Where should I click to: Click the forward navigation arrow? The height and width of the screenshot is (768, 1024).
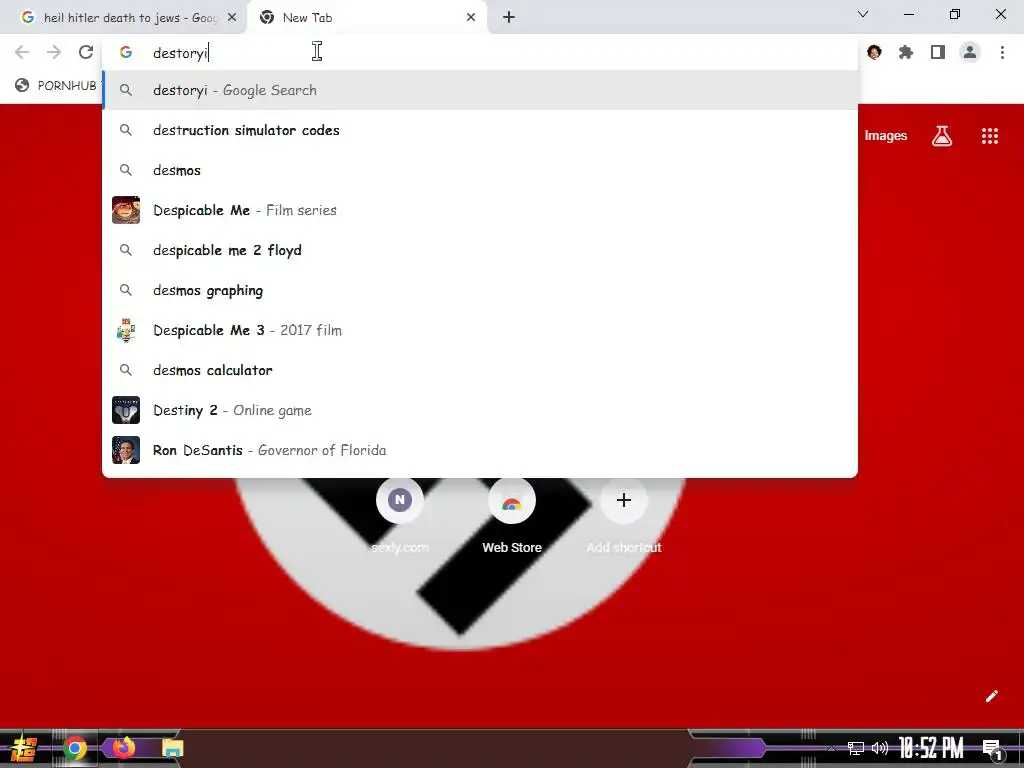tap(54, 52)
